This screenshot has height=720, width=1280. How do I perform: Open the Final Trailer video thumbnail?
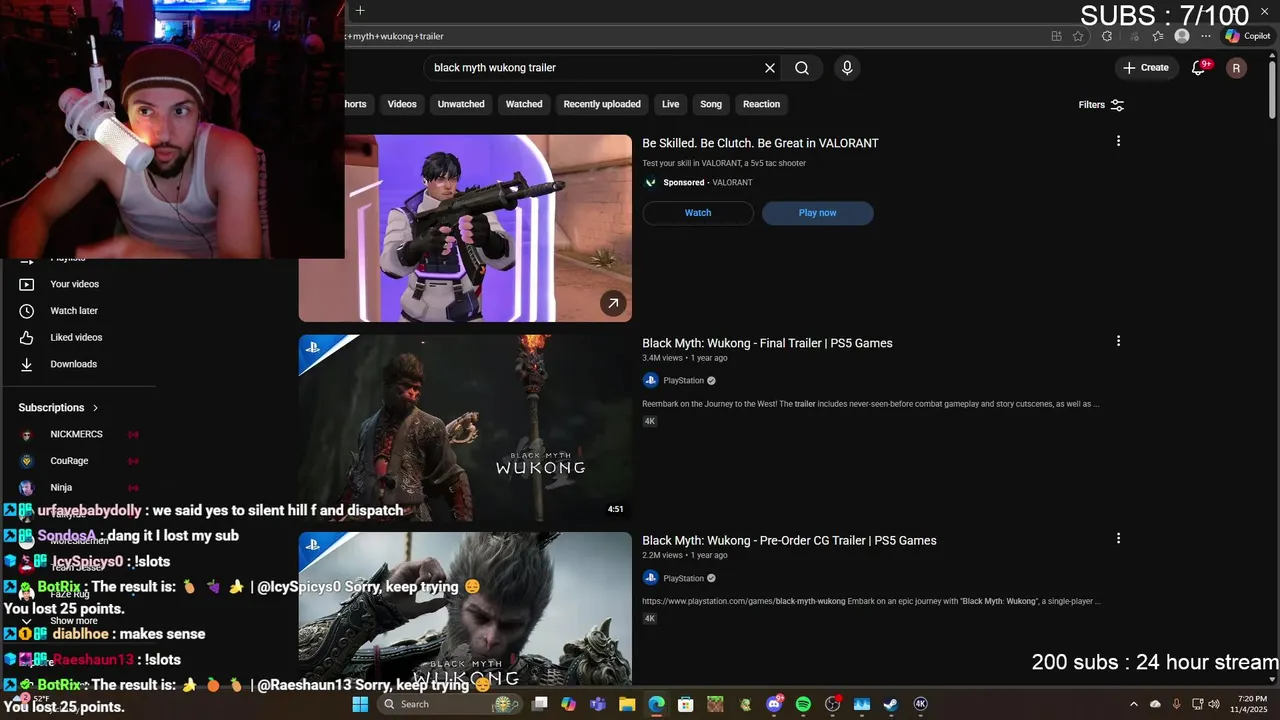coord(465,428)
